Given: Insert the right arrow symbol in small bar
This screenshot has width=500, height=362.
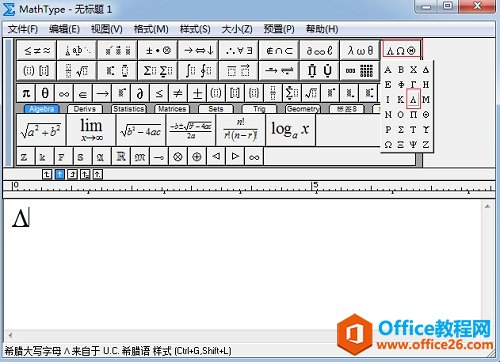Looking at the screenshot, I should (102, 93).
